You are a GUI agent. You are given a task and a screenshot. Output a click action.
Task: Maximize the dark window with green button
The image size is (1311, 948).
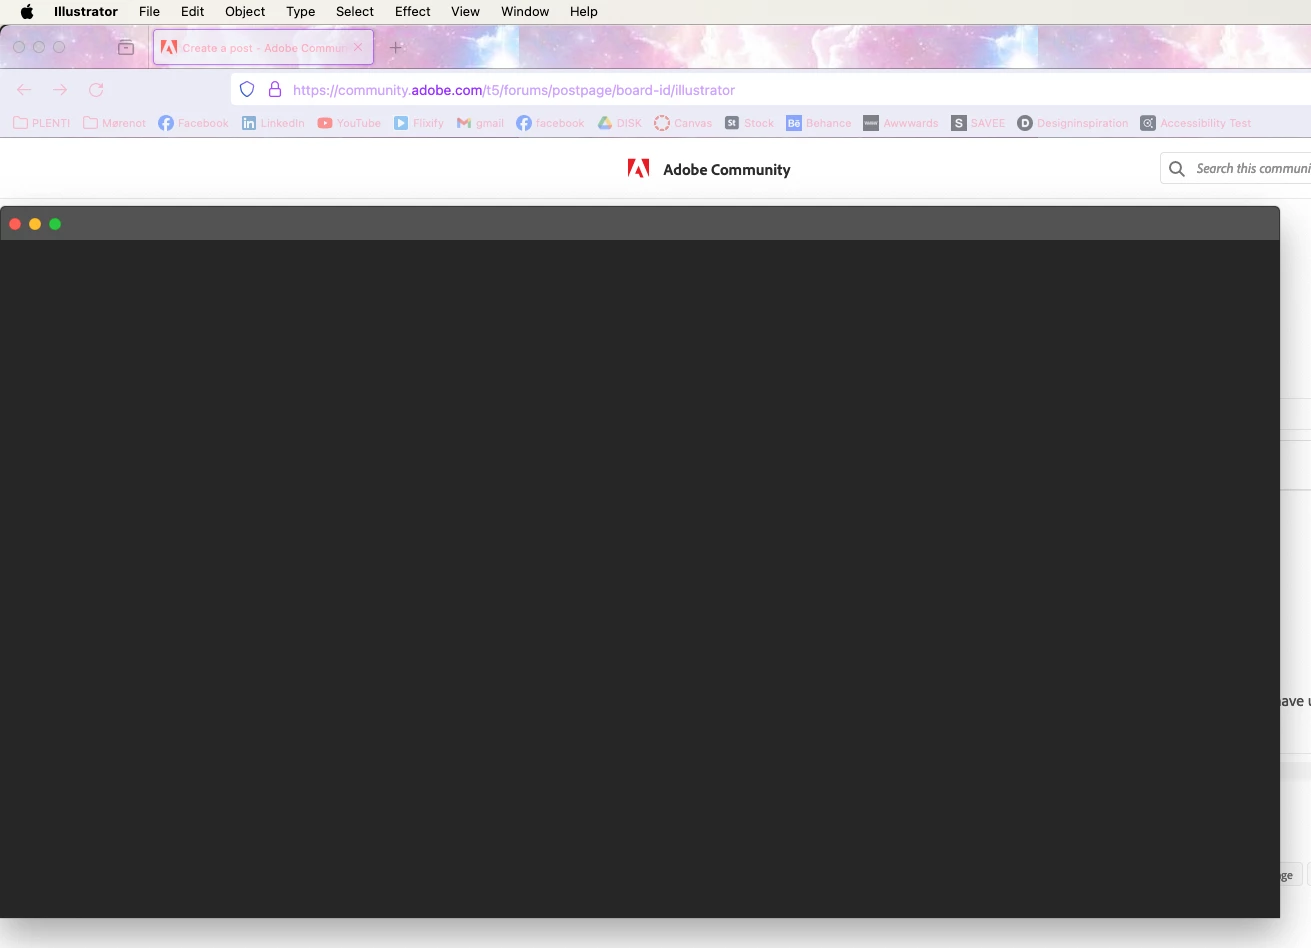(x=55, y=224)
